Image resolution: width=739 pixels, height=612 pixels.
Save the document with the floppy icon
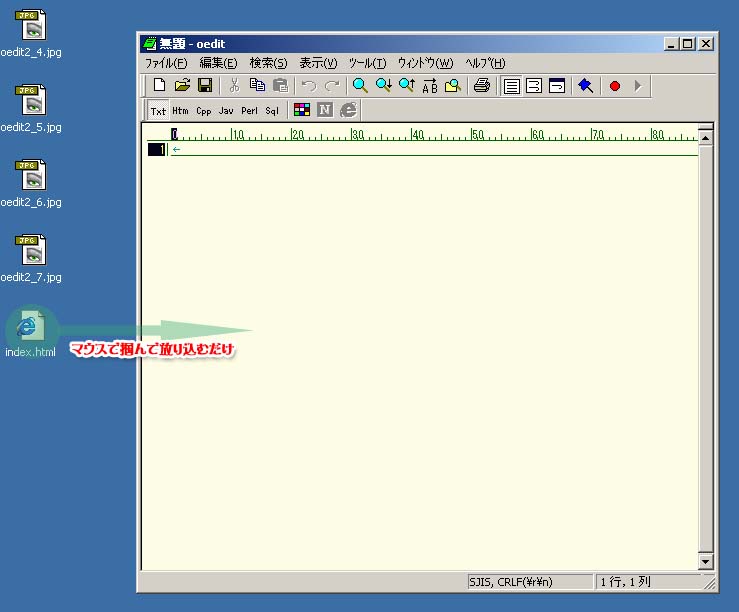204,86
